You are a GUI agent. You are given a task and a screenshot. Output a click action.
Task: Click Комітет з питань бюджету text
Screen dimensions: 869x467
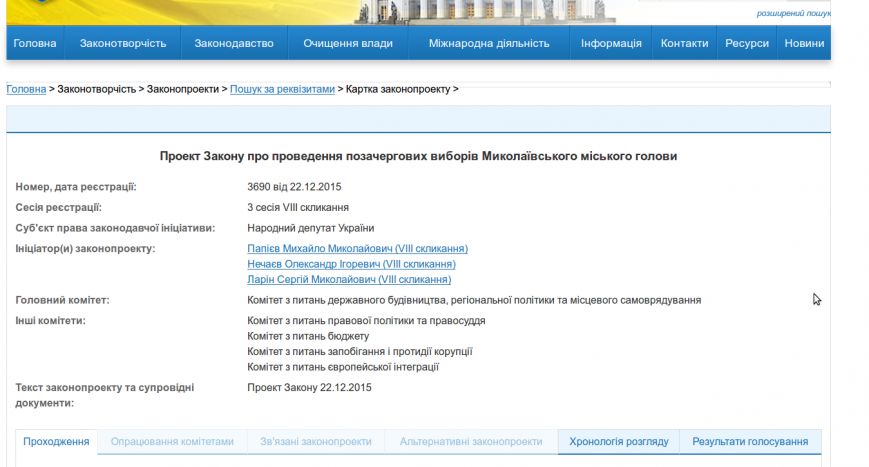coord(308,336)
